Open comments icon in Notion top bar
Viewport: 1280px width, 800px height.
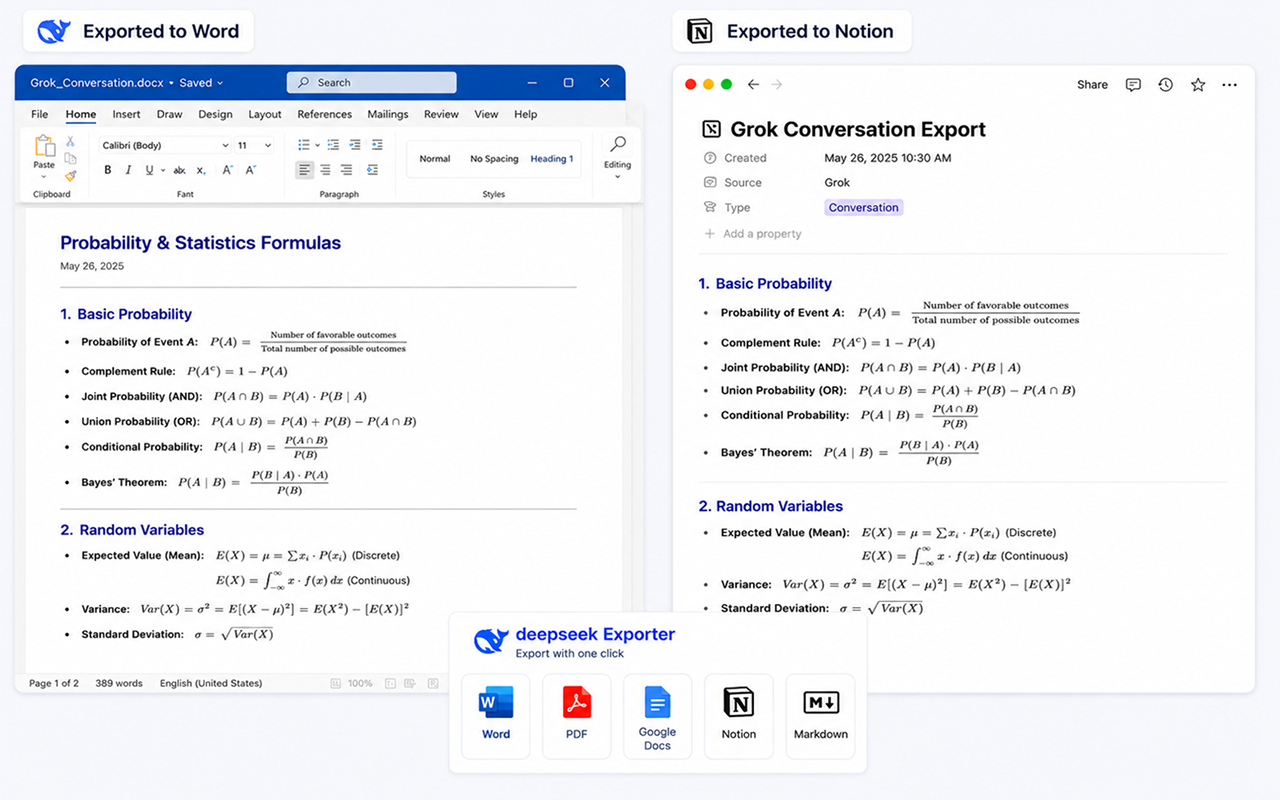tap(1133, 85)
